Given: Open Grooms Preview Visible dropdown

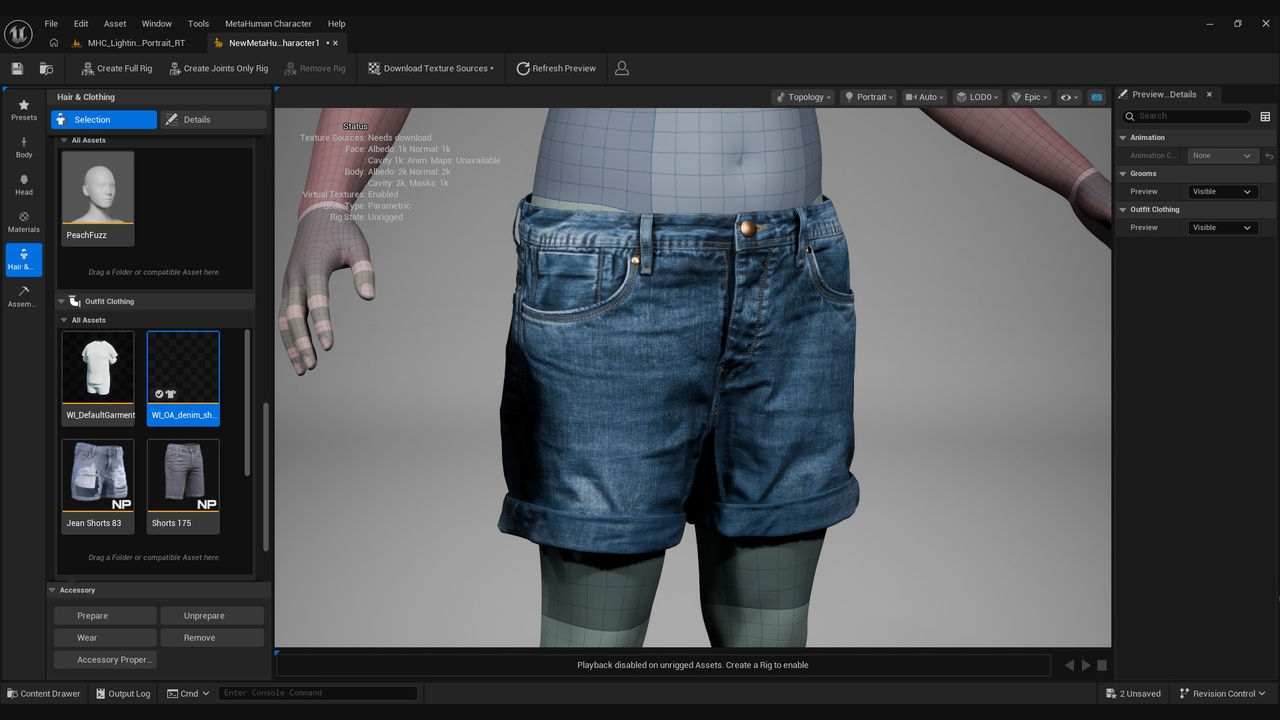Looking at the screenshot, I should point(1222,192).
